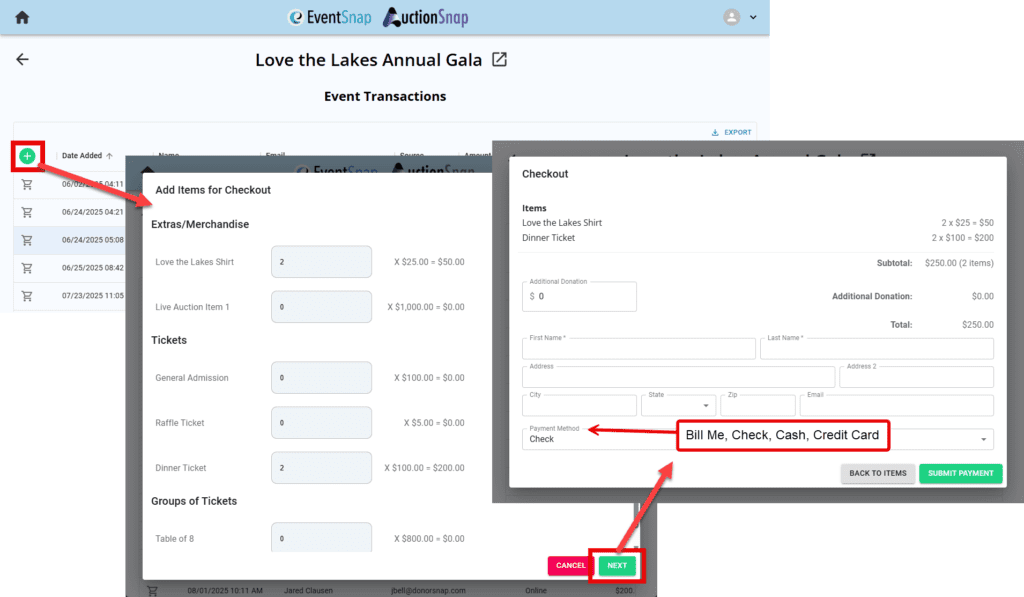Open the State dropdown in Checkout
Image resolution: width=1024 pixels, height=597 pixels.
(677, 405)
